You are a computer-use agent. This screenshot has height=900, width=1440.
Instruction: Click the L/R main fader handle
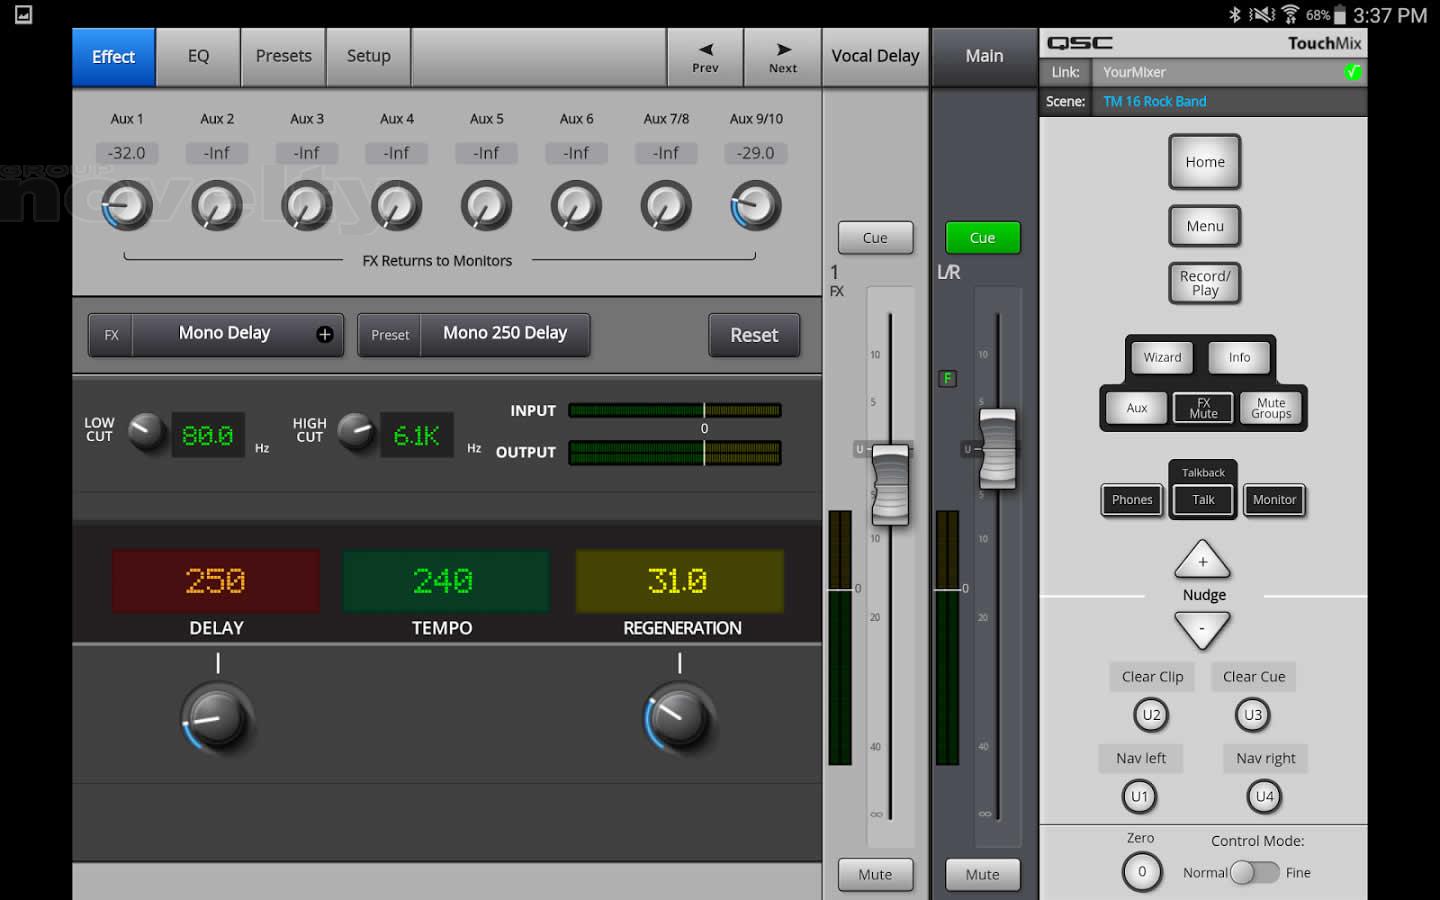997,449
